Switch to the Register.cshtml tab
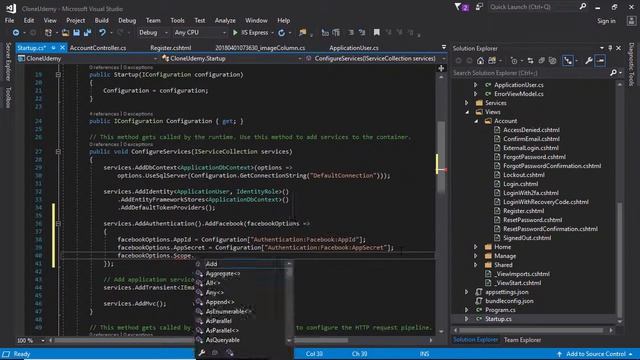The image size is (640, 360). (171, 48)
